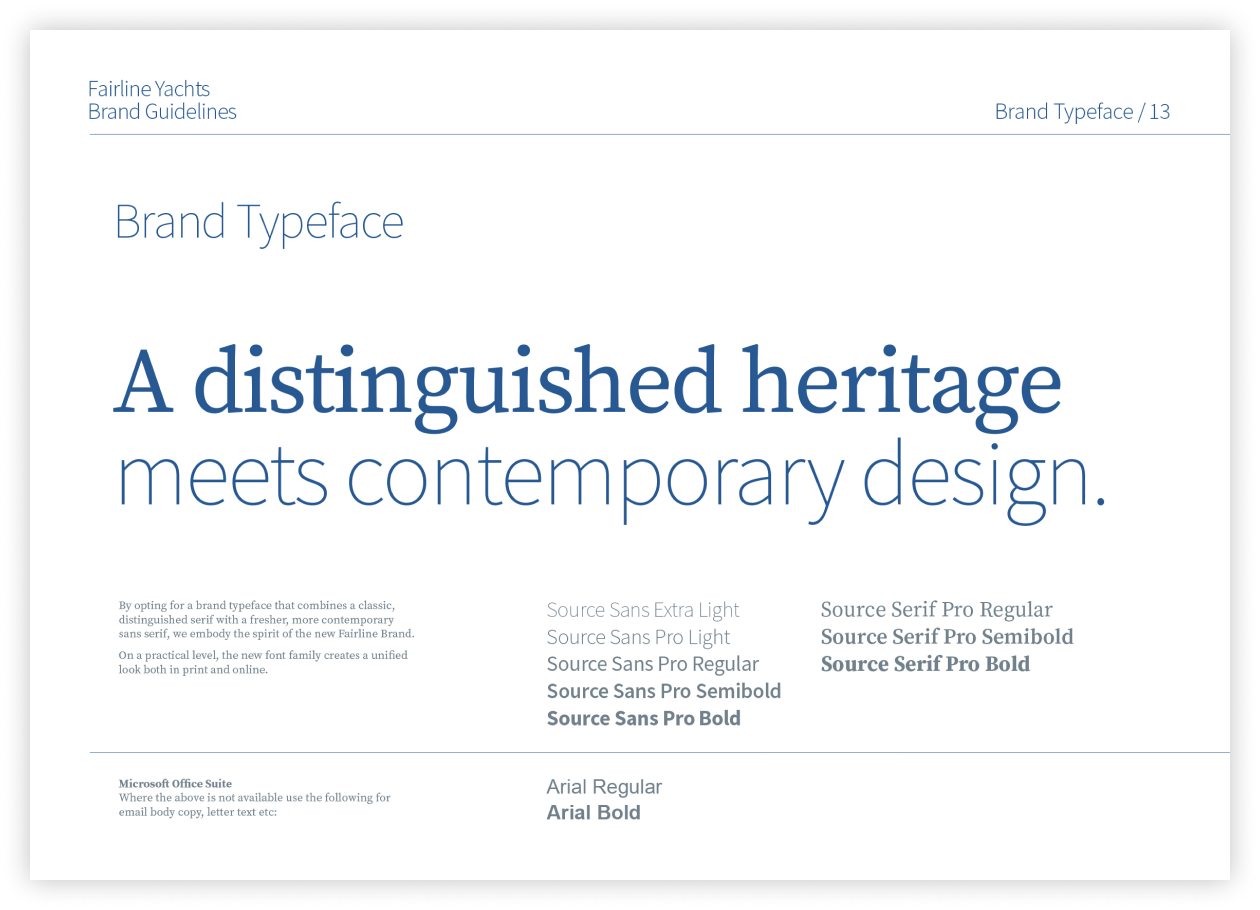
Task: Click the meets contemporary design headline
Action: (611, 478)
